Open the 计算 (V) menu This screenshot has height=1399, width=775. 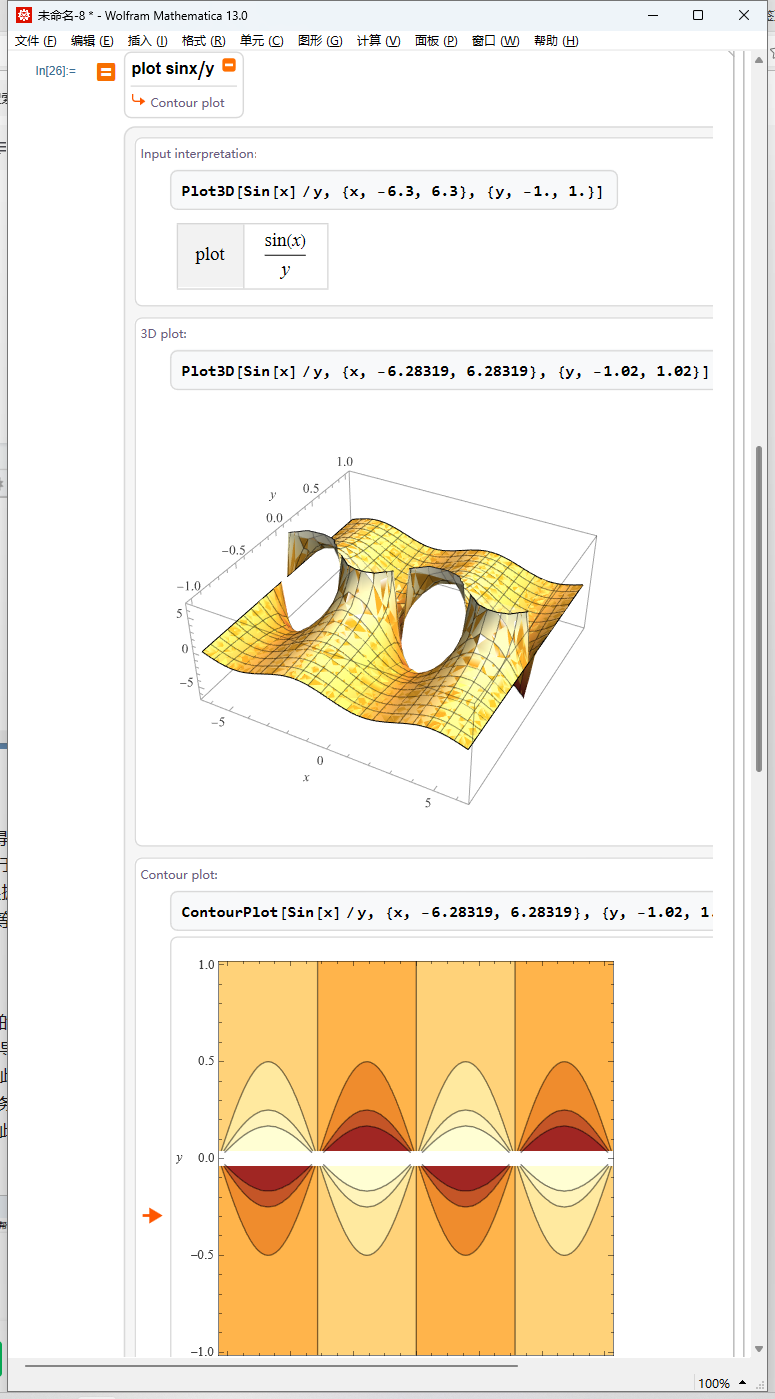(x=379, y=41)
